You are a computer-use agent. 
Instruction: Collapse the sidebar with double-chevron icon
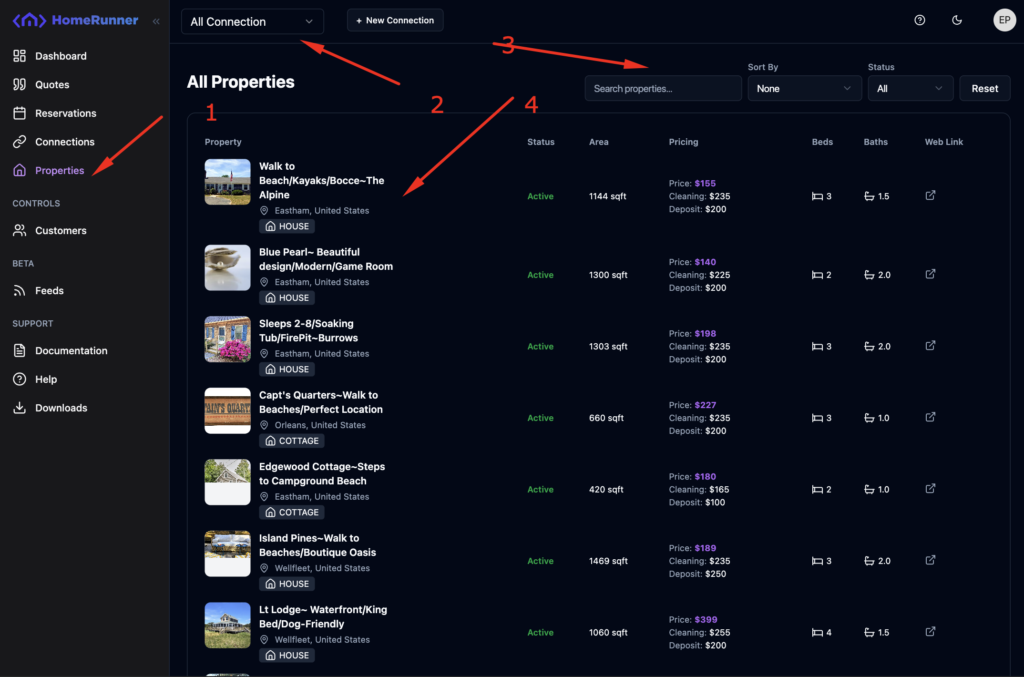[156, 21]
